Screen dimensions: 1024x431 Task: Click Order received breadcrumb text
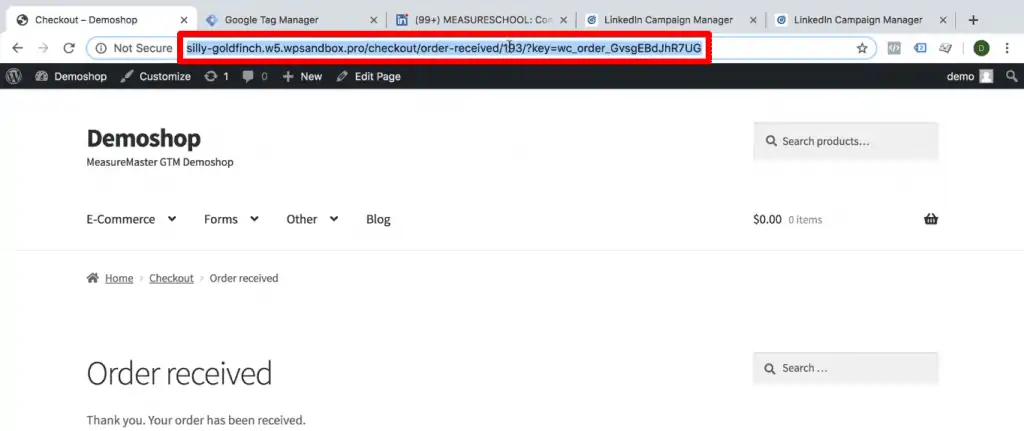click(244, 278)
